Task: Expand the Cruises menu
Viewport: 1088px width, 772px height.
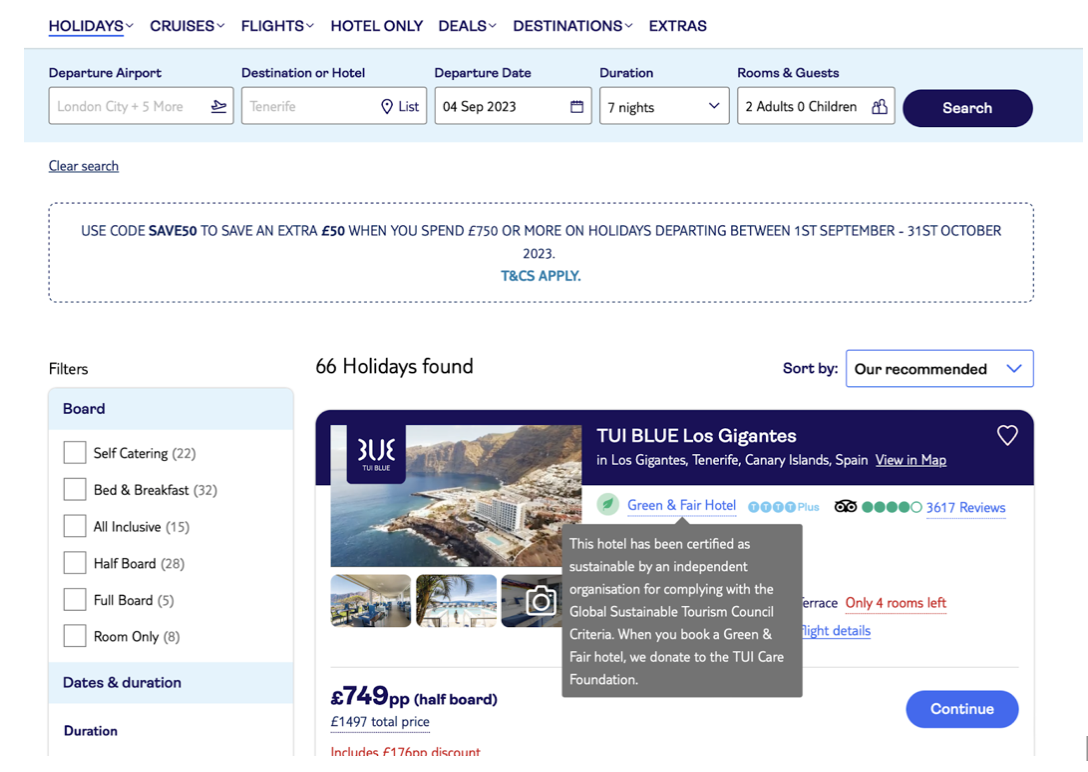Action: [187, 26]
